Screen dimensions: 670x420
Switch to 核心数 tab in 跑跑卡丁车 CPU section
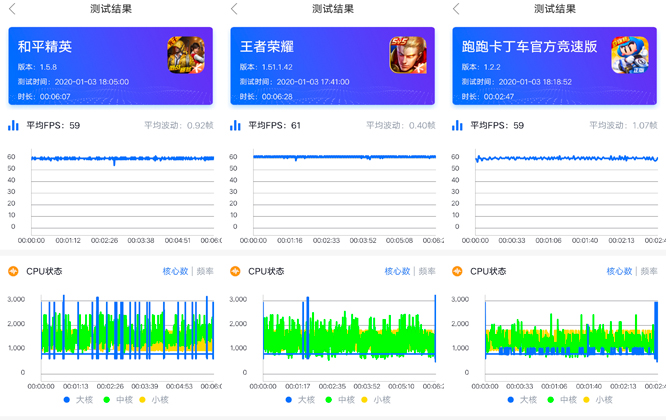click(x=619, y=271)
